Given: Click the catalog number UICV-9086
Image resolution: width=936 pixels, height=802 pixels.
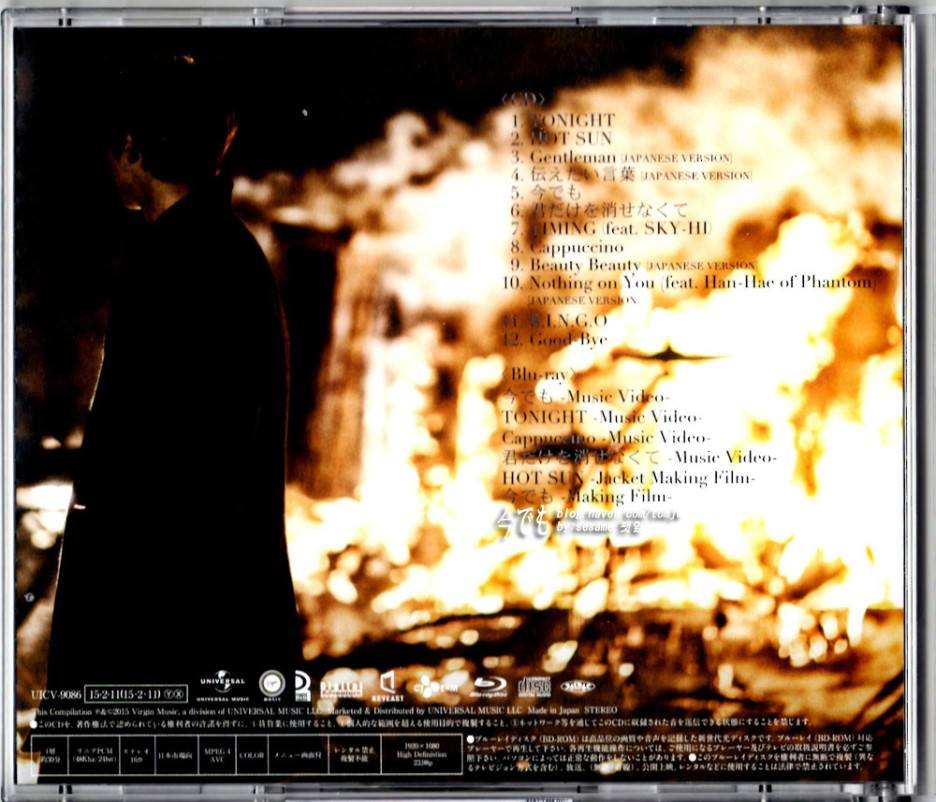Looking at the screenshot, I should (x=56, y=695).
